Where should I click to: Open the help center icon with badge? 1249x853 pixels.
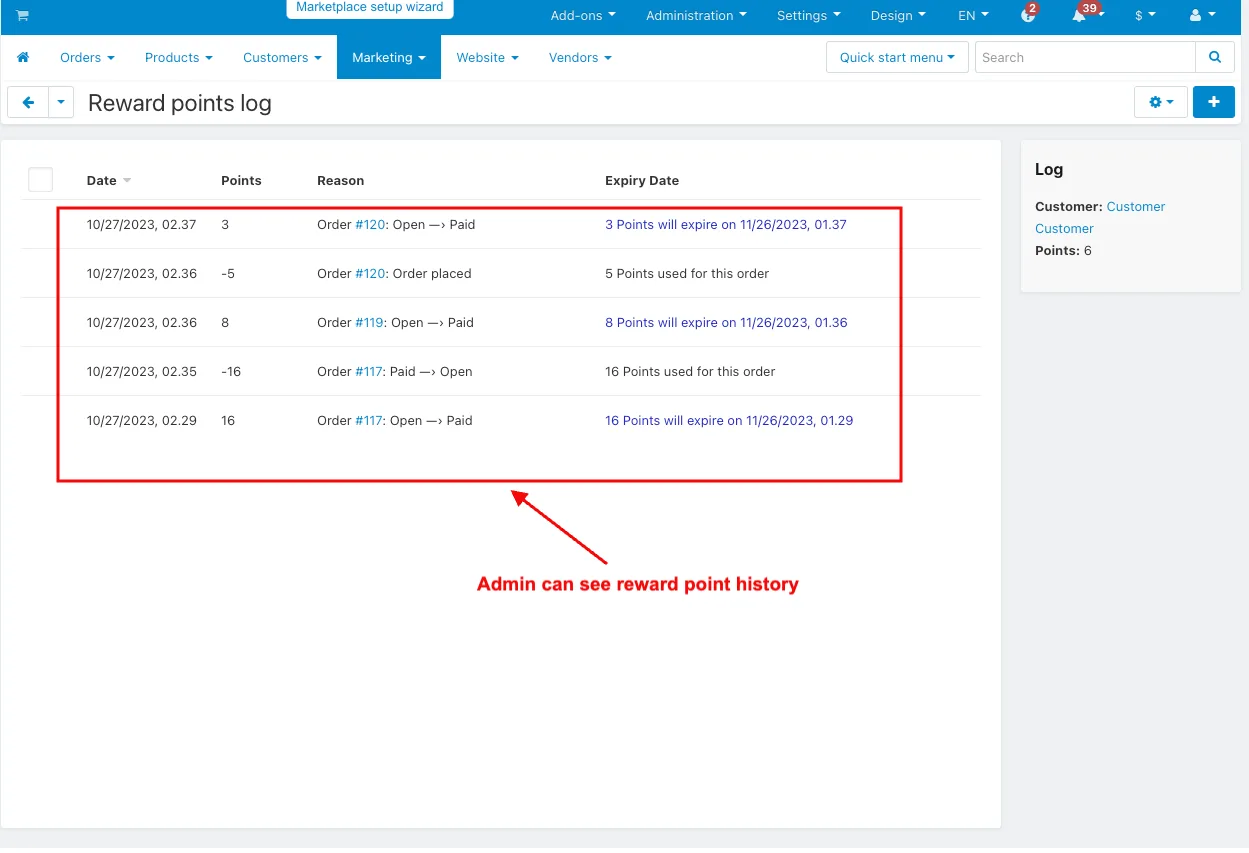tap(1028, 16)
